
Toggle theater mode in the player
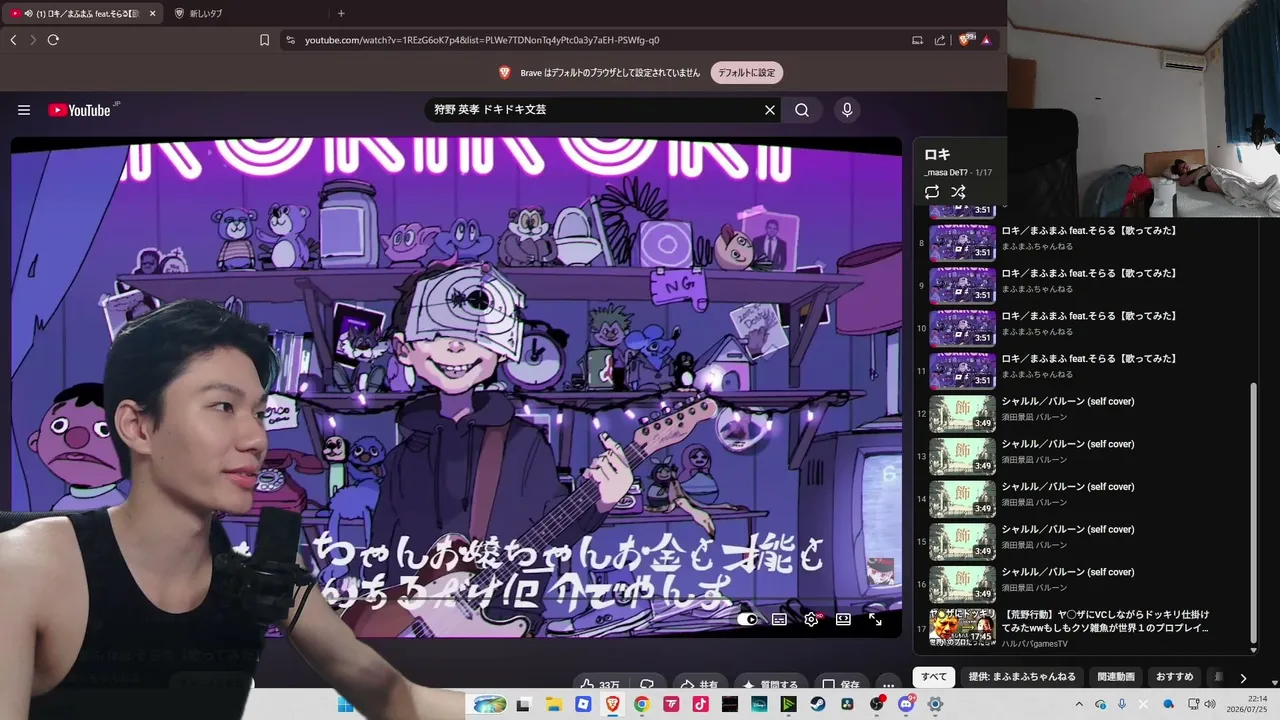click(x=843, y=619)
